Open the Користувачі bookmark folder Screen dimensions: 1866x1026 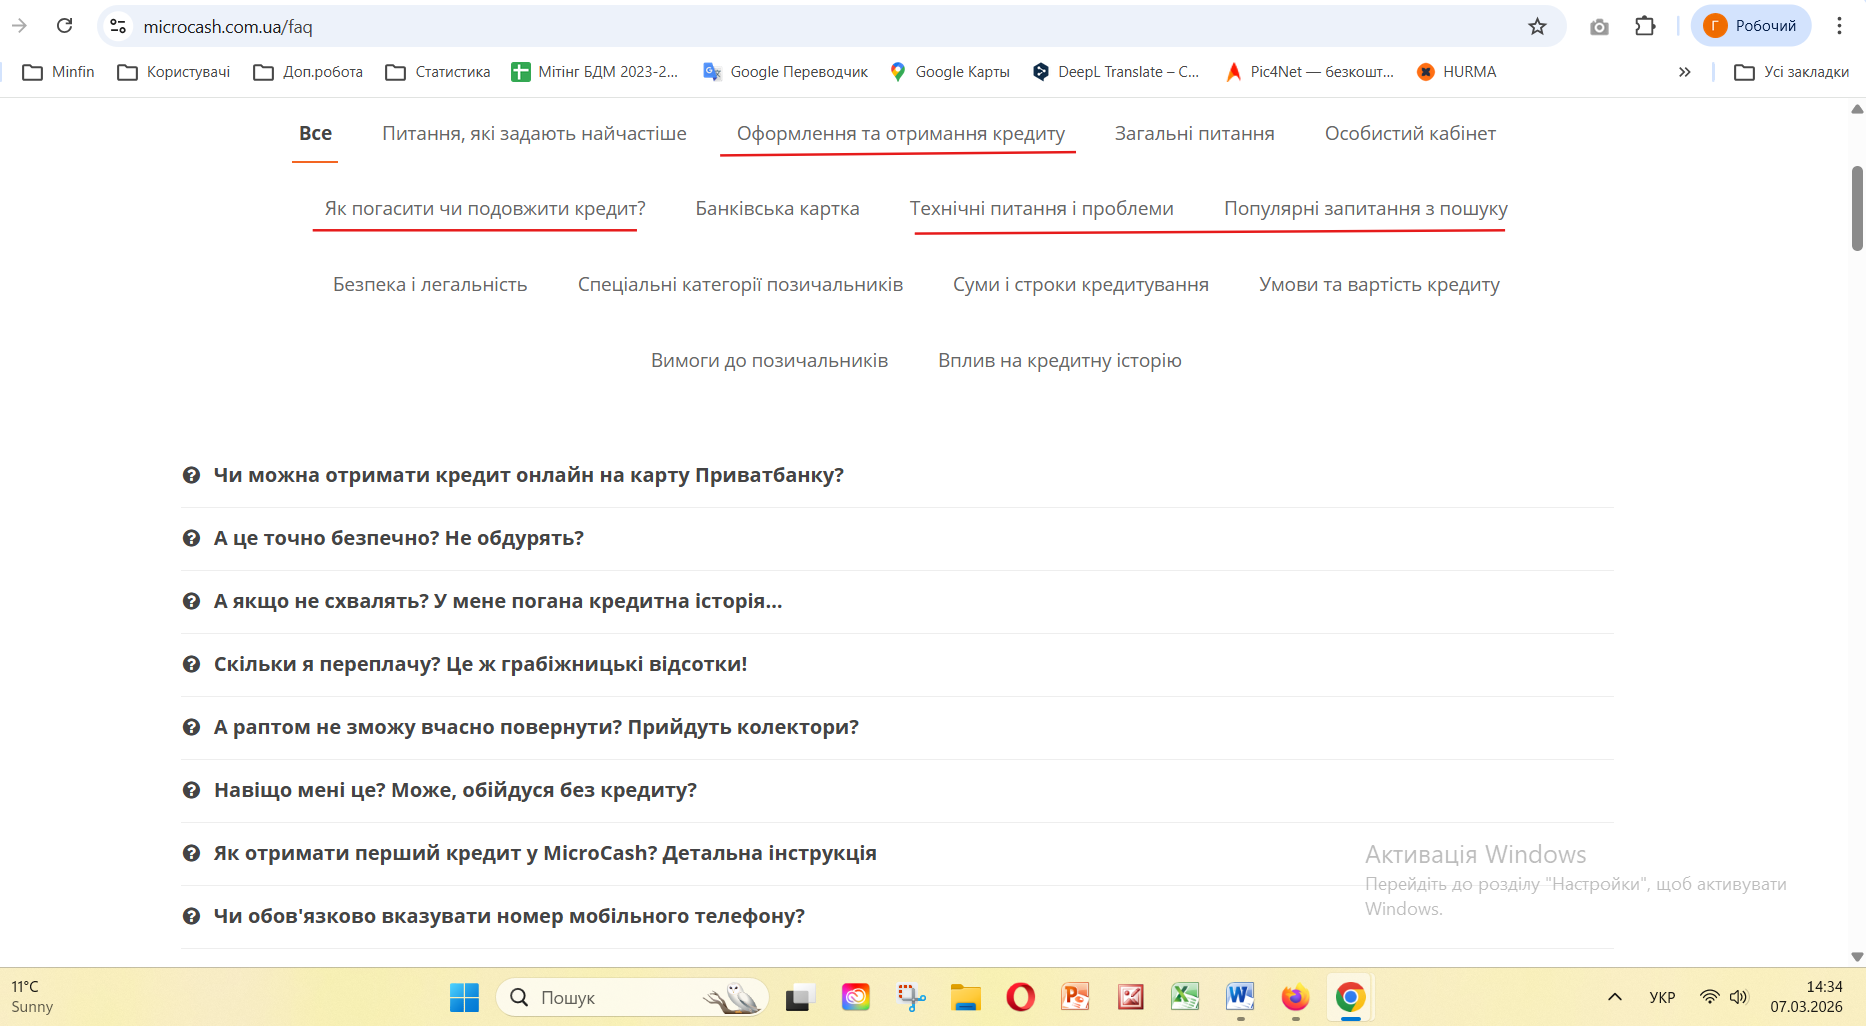click(x=174, y=72)
